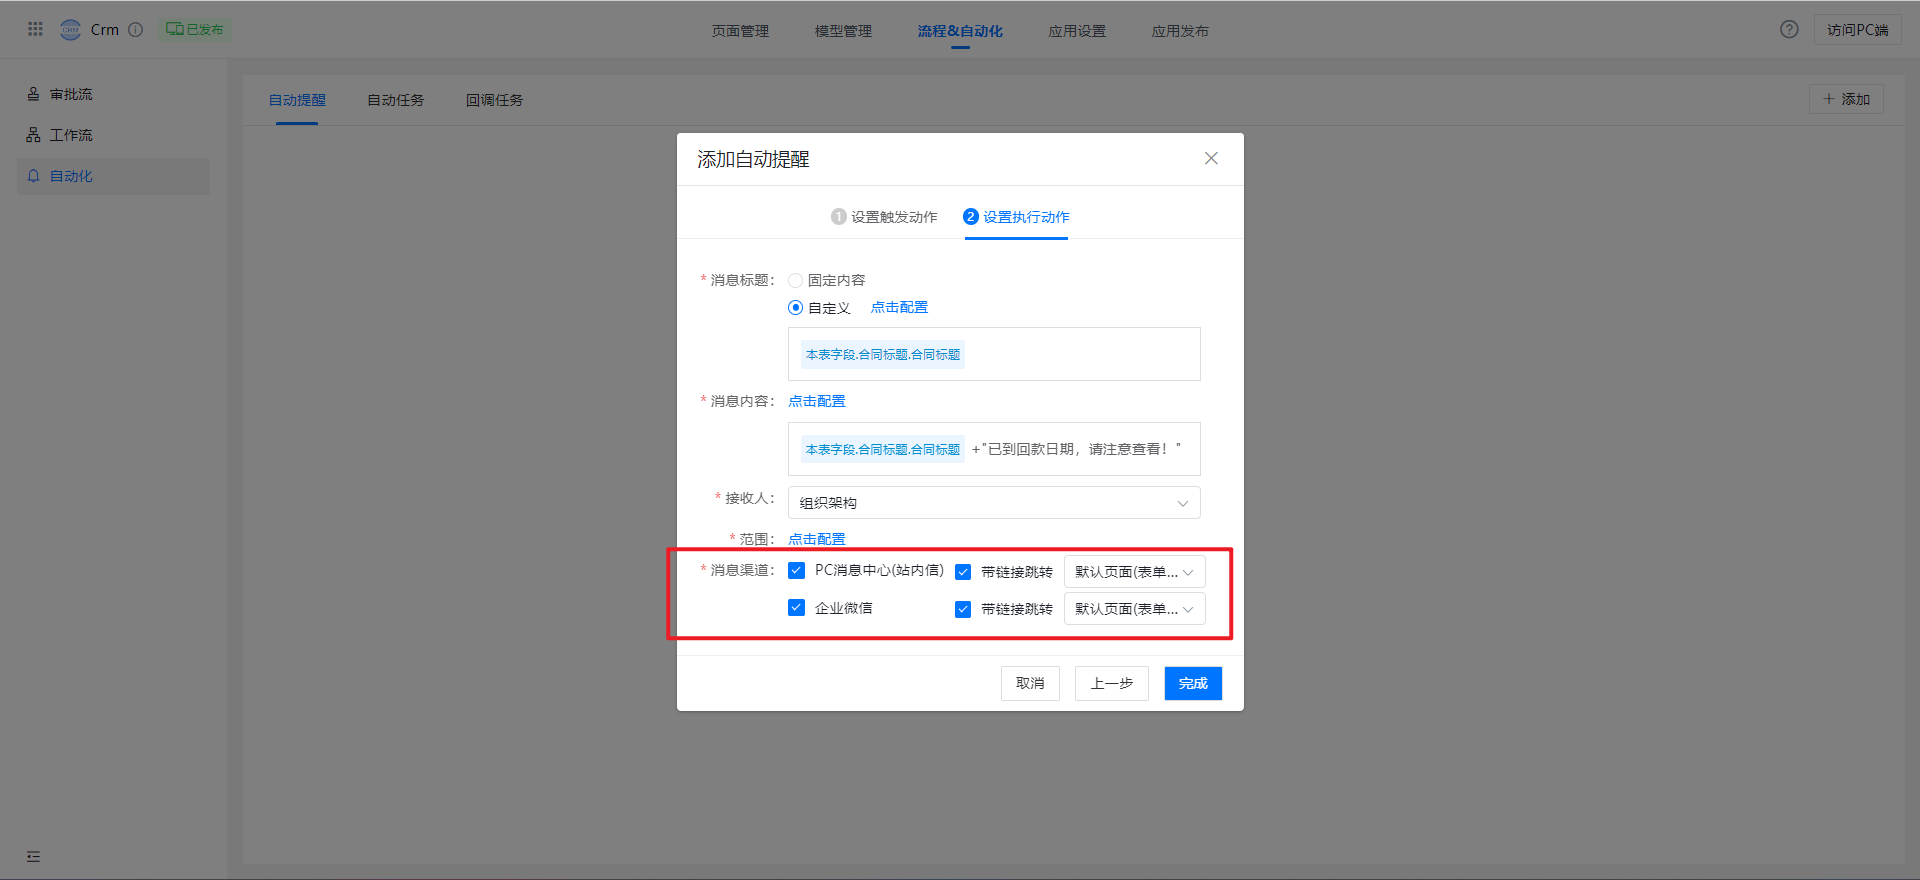Click the 已发布 status badge
Viewport: 1920px width, 880px height.
click(195, 30)
